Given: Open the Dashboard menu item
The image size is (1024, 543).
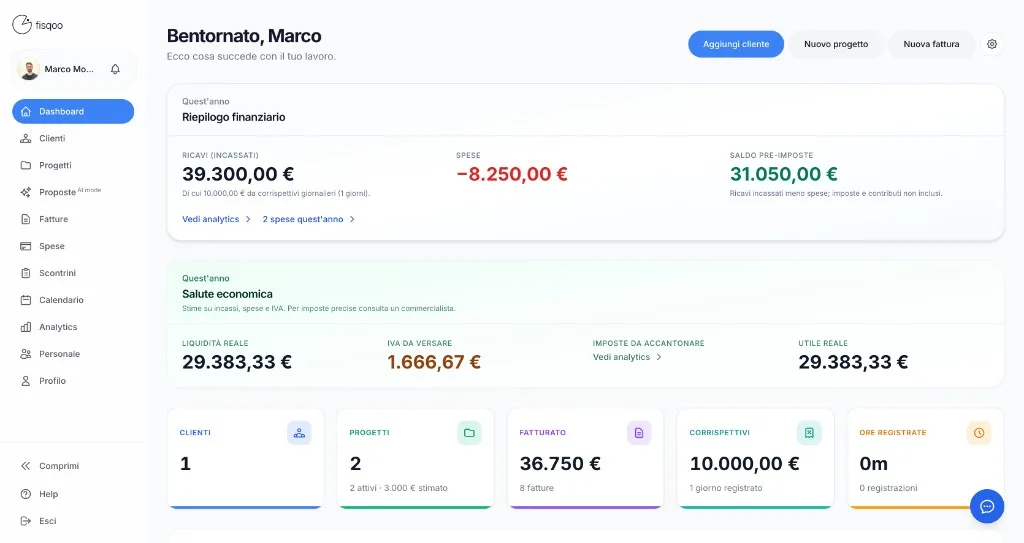Looking at the screenshot, I should (73, 112).
